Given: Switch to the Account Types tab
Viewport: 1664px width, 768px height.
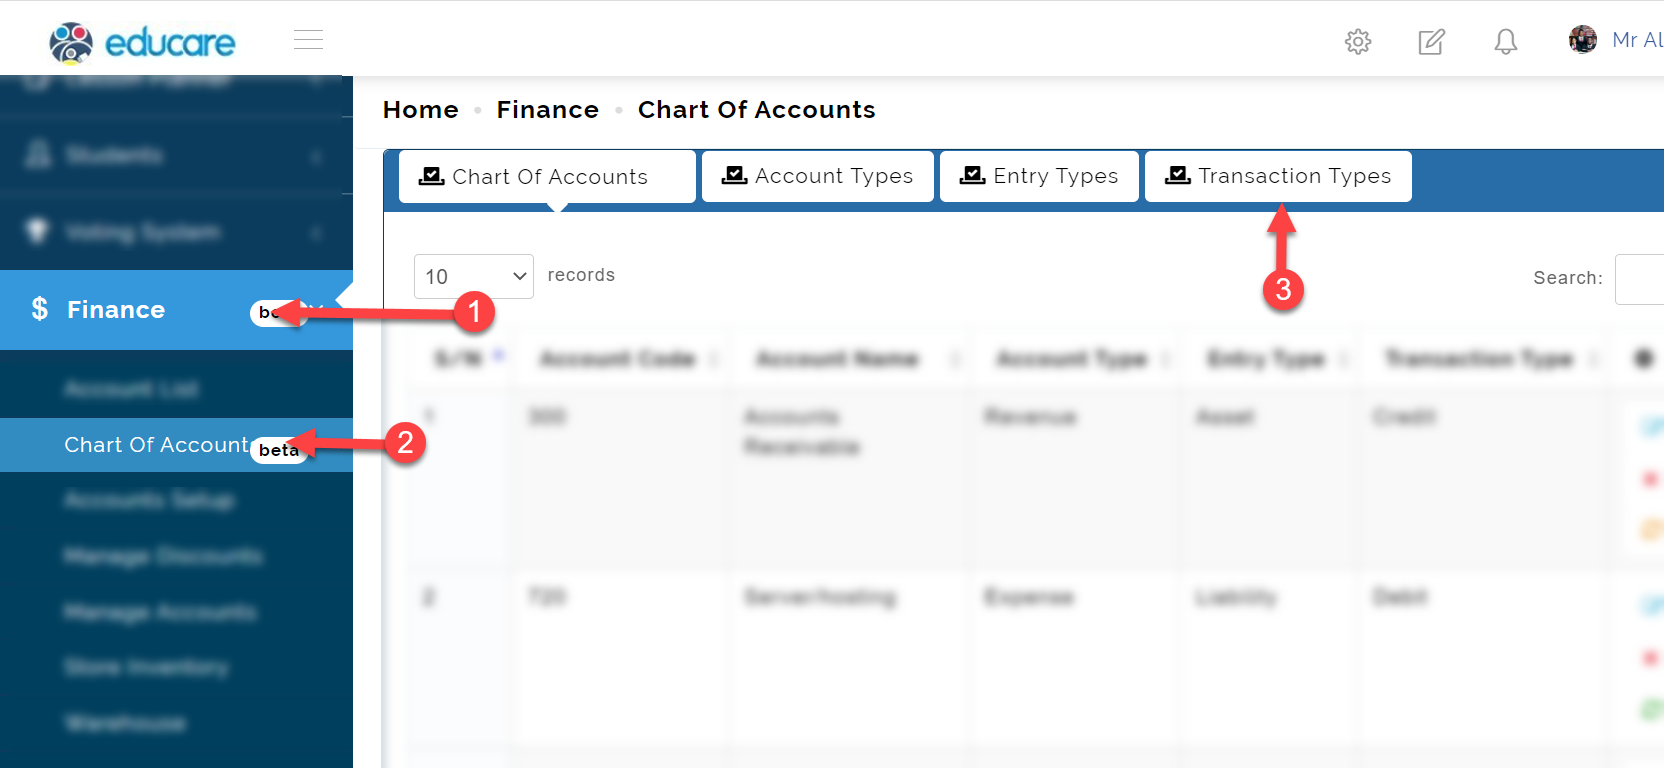Looking at the screenshot, I should [818, 176].
